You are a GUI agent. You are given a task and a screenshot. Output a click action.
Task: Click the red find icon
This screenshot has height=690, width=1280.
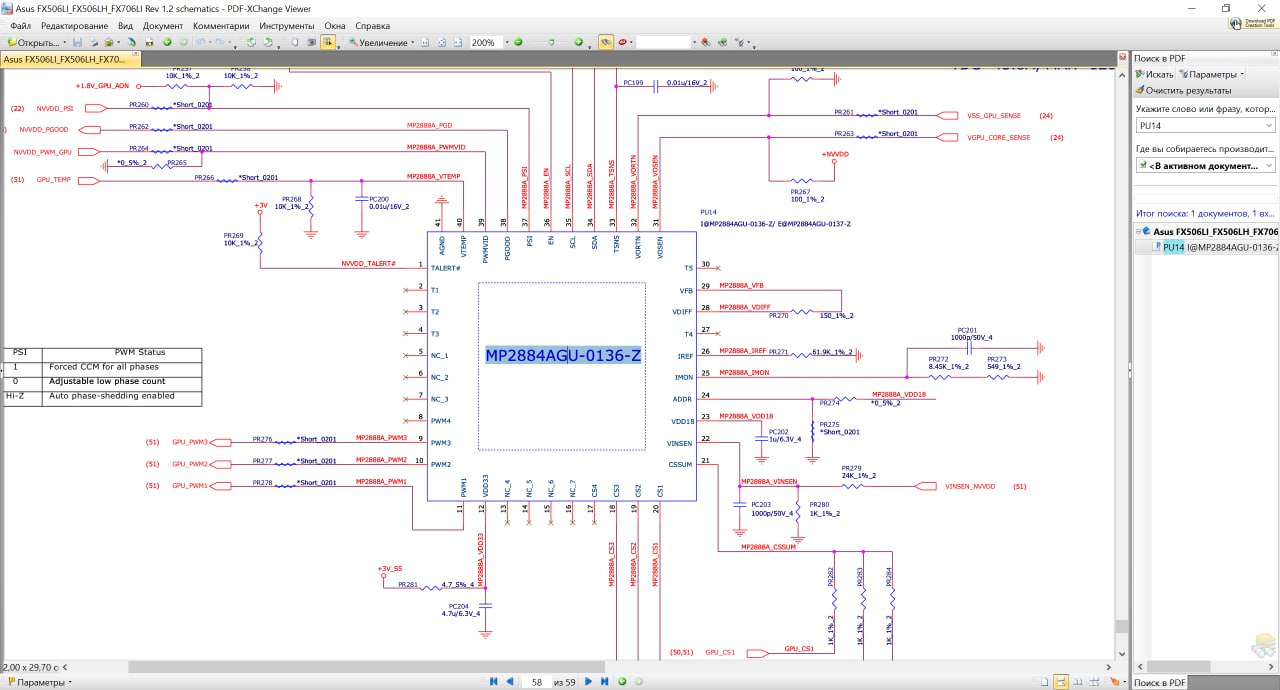click(x=622, y=43)
